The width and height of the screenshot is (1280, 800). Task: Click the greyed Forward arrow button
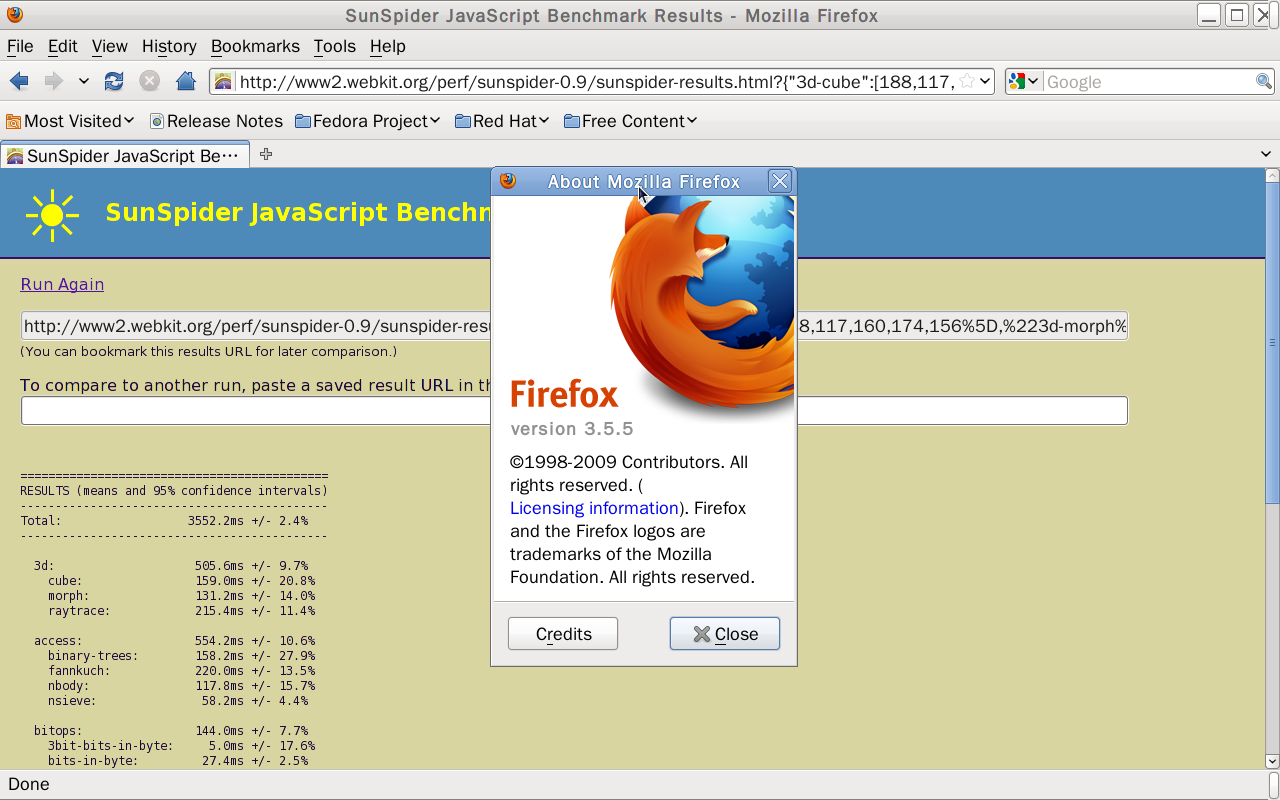[53, 82]
